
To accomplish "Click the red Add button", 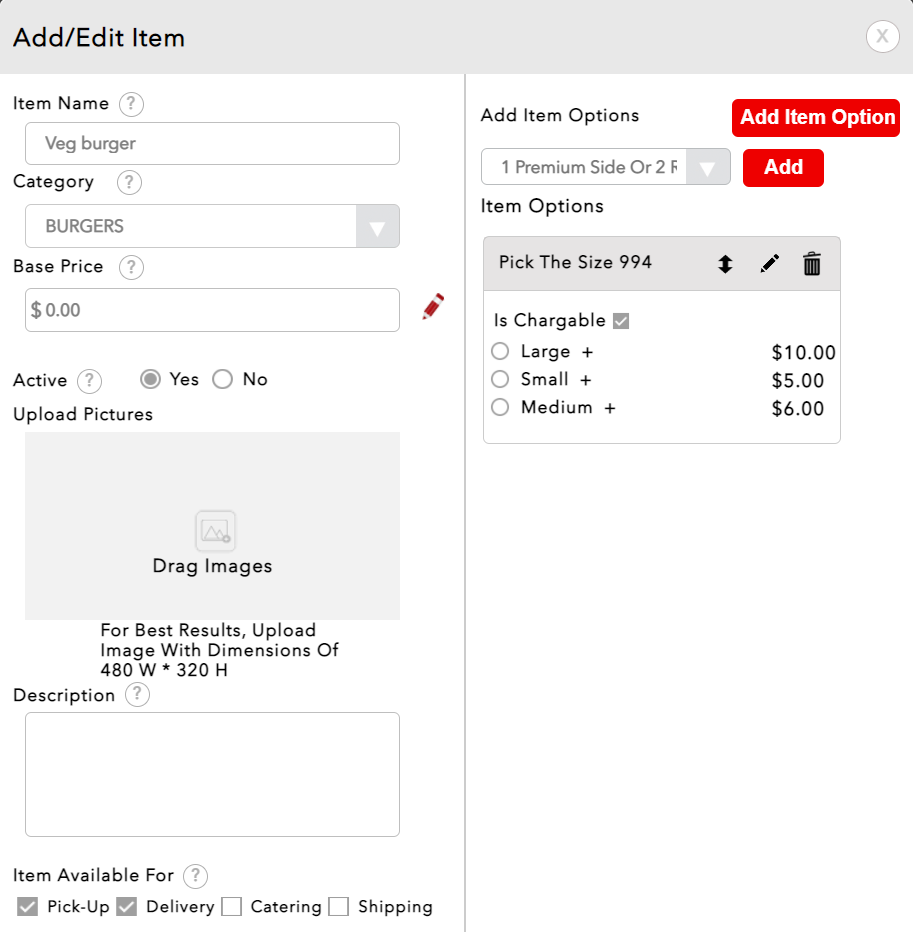I will click(783, 168).
